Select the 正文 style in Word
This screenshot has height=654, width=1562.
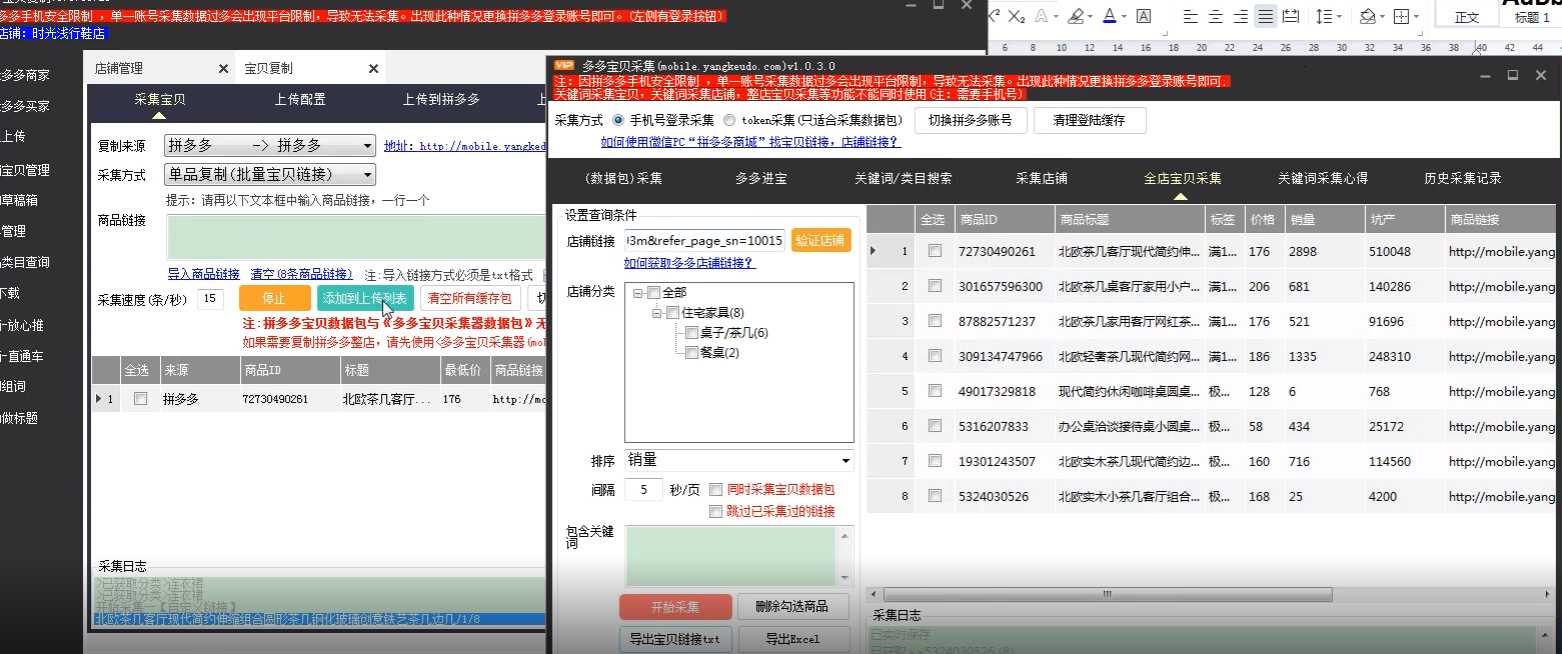point(1467,17)
